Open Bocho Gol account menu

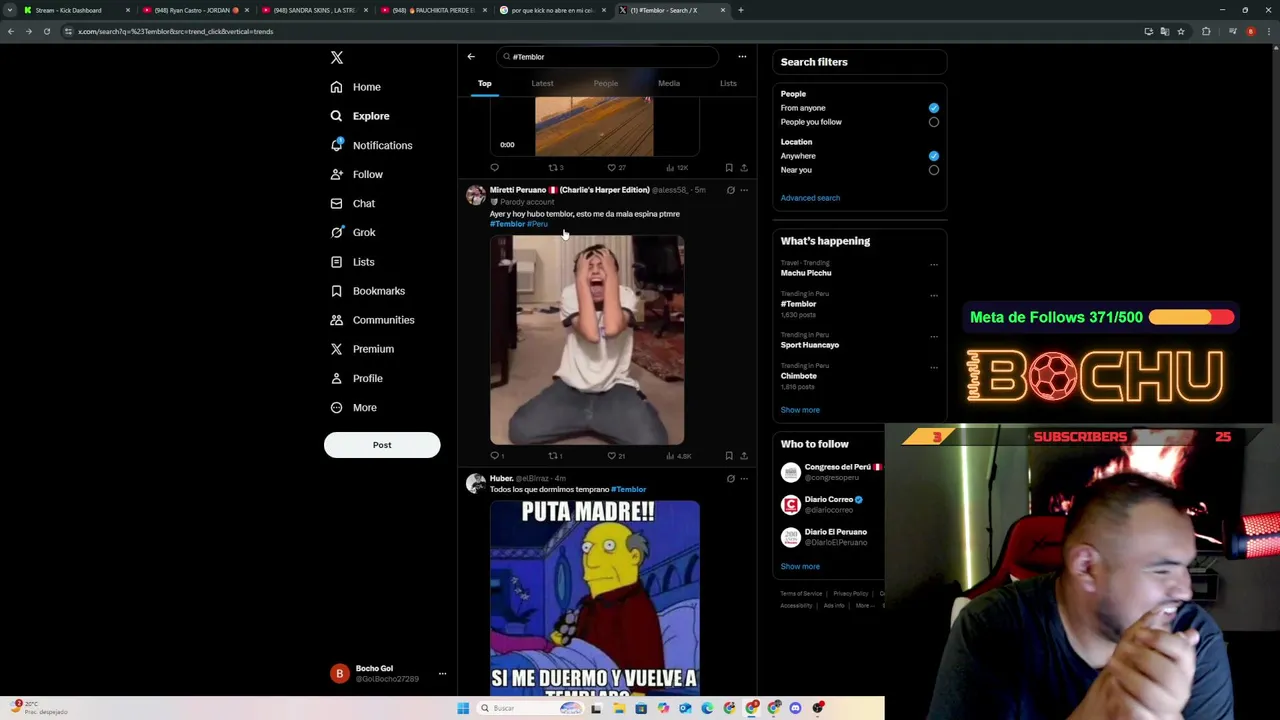(387, 674)
